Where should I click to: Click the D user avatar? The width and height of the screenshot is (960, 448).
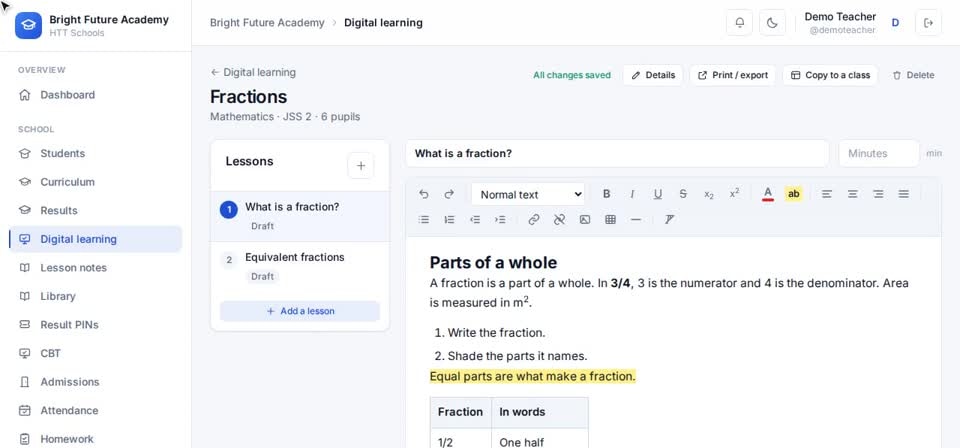click(x=895, y=23)
